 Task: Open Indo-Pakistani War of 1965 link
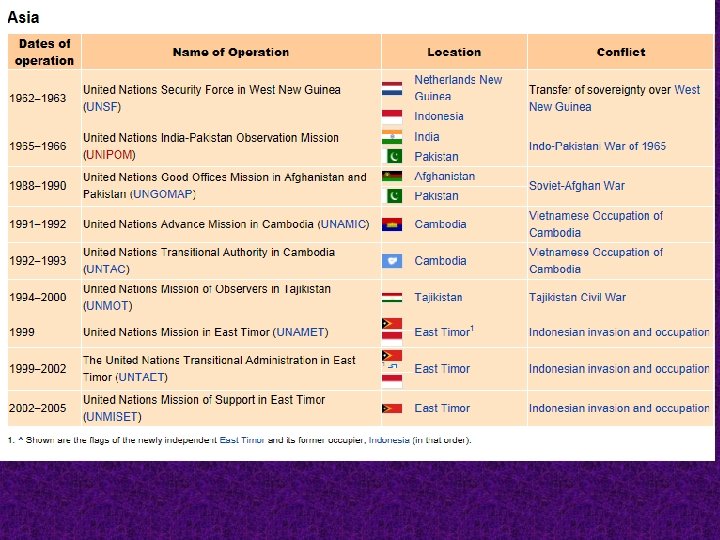click(597, 146)
